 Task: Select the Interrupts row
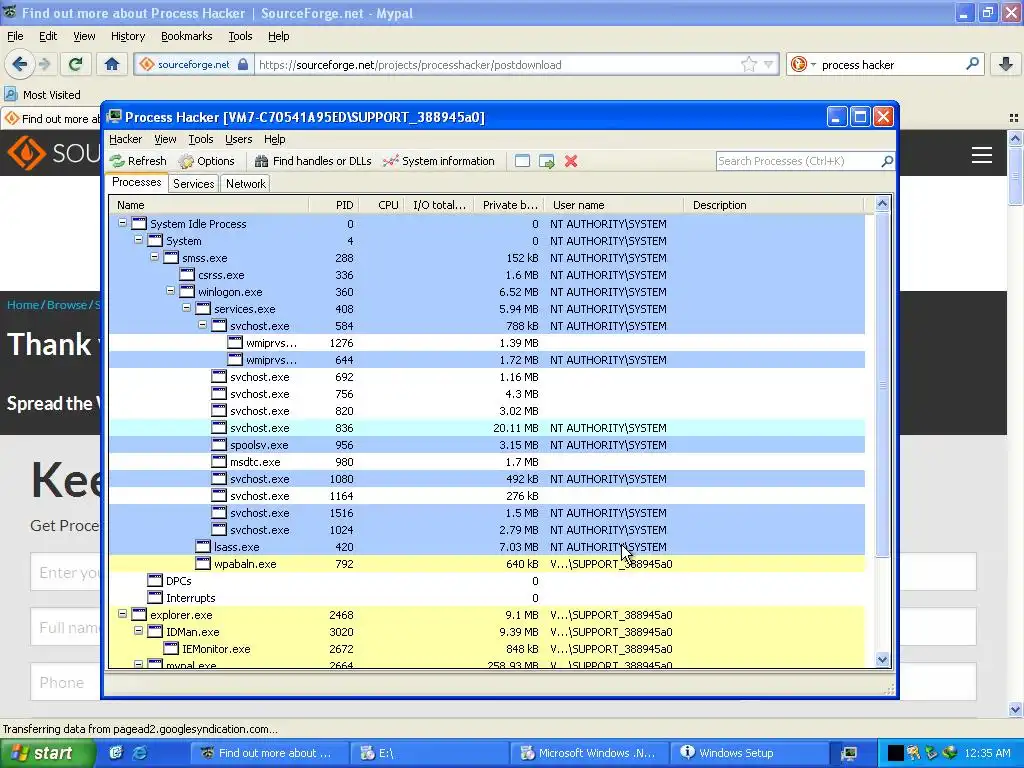pyautogui.click(x=487, y=598)
